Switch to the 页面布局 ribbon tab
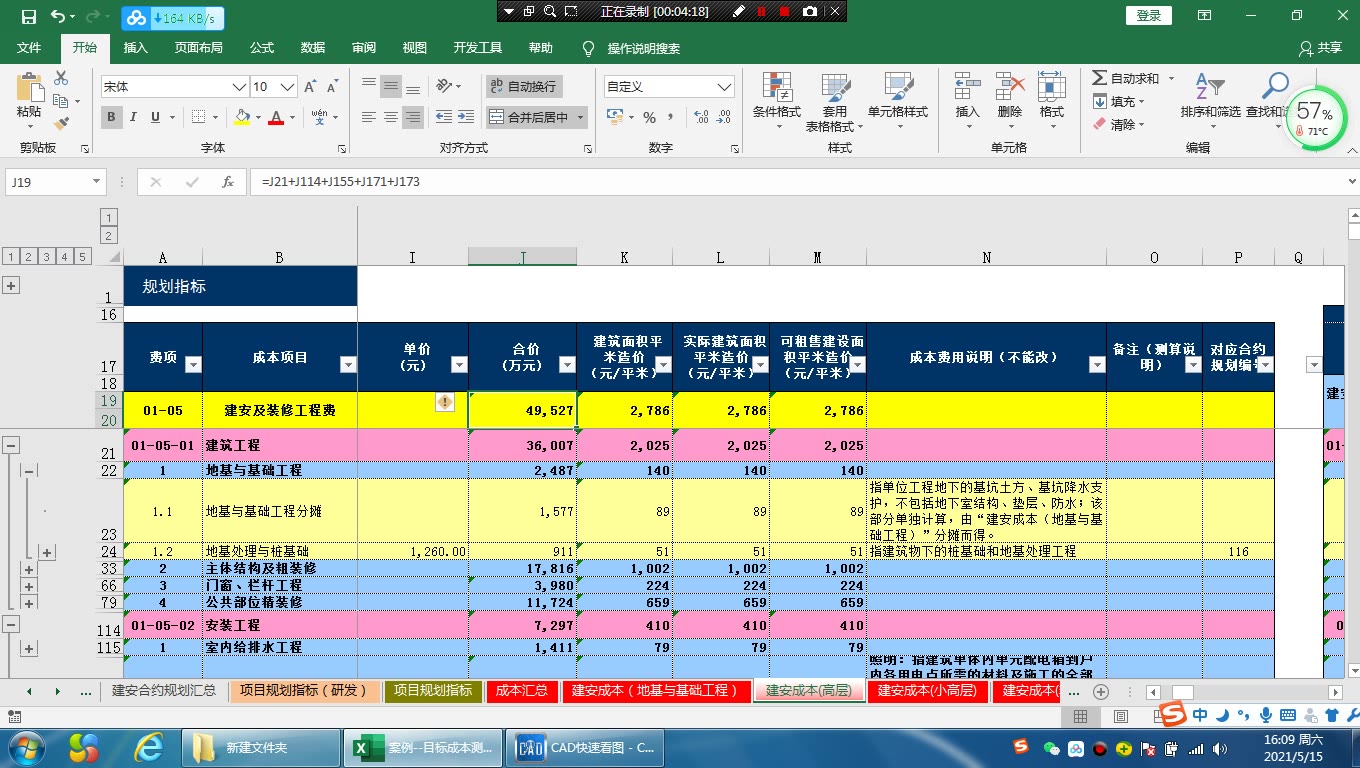Screen dimensions: 1360x768 click(x=198, y=48)
